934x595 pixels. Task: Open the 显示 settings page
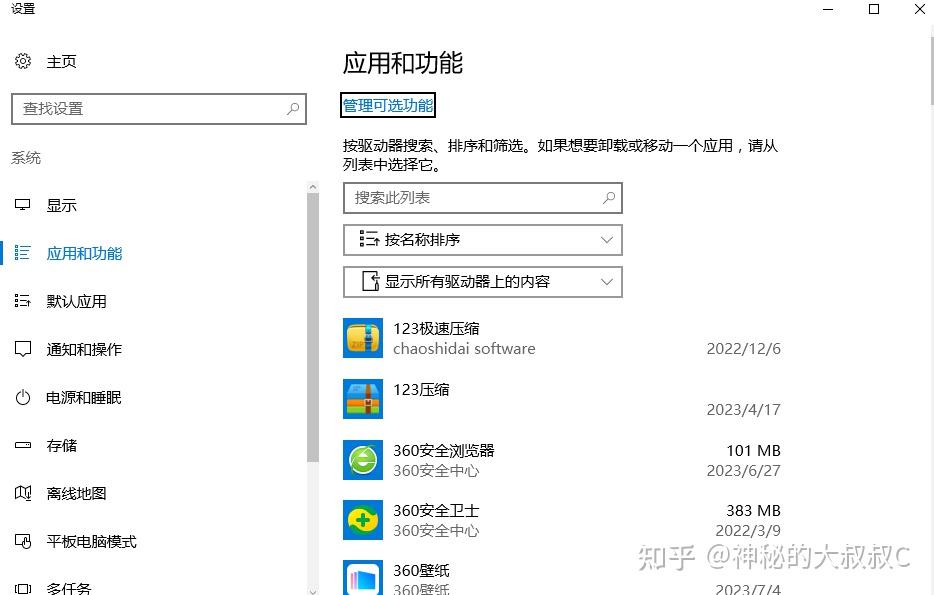pos(61,205)
